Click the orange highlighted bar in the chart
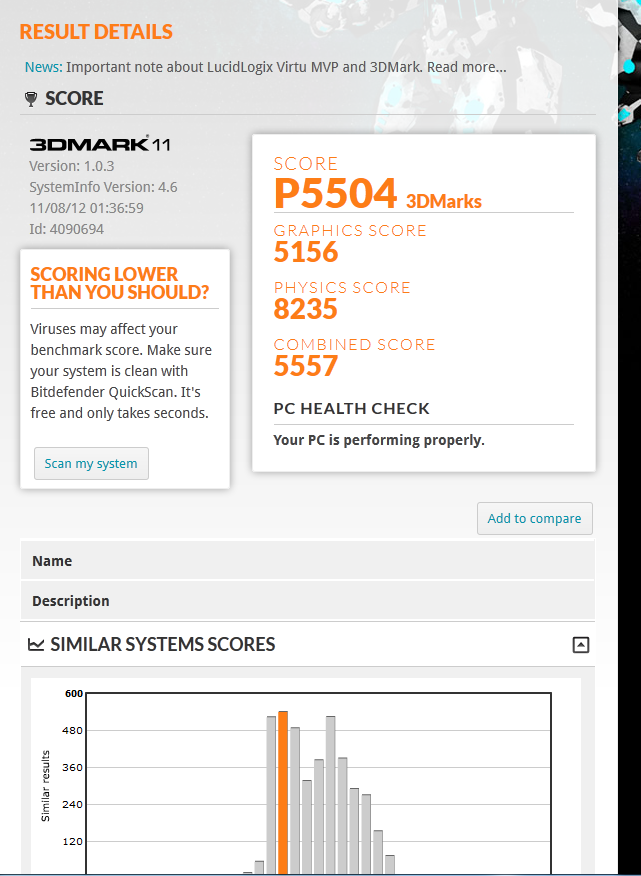The height and width of the screenshot is (876, 641). click(283, 790)
